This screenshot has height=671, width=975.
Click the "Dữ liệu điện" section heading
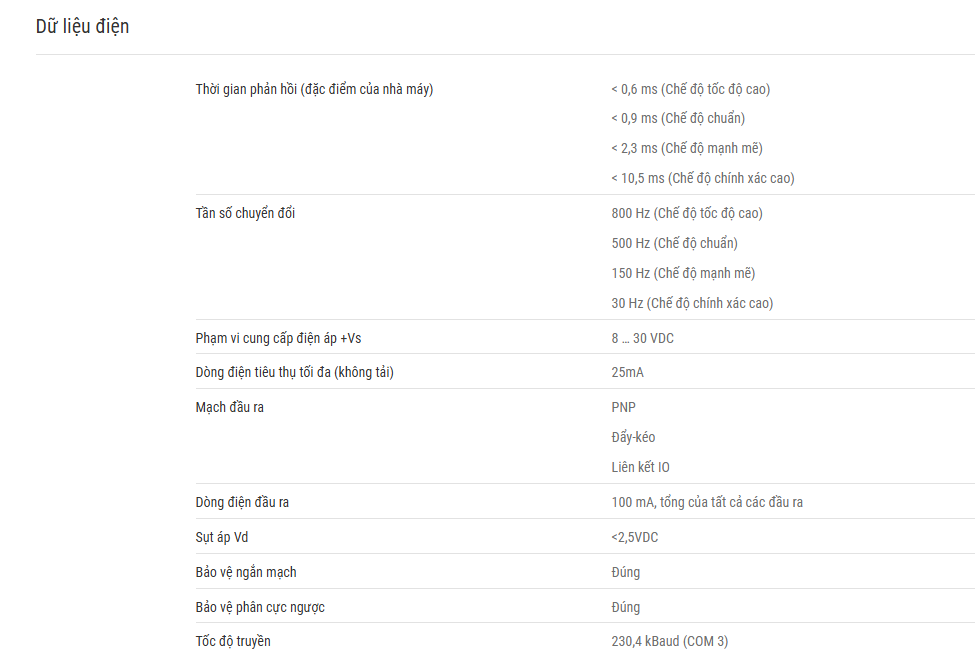(82, 27)
